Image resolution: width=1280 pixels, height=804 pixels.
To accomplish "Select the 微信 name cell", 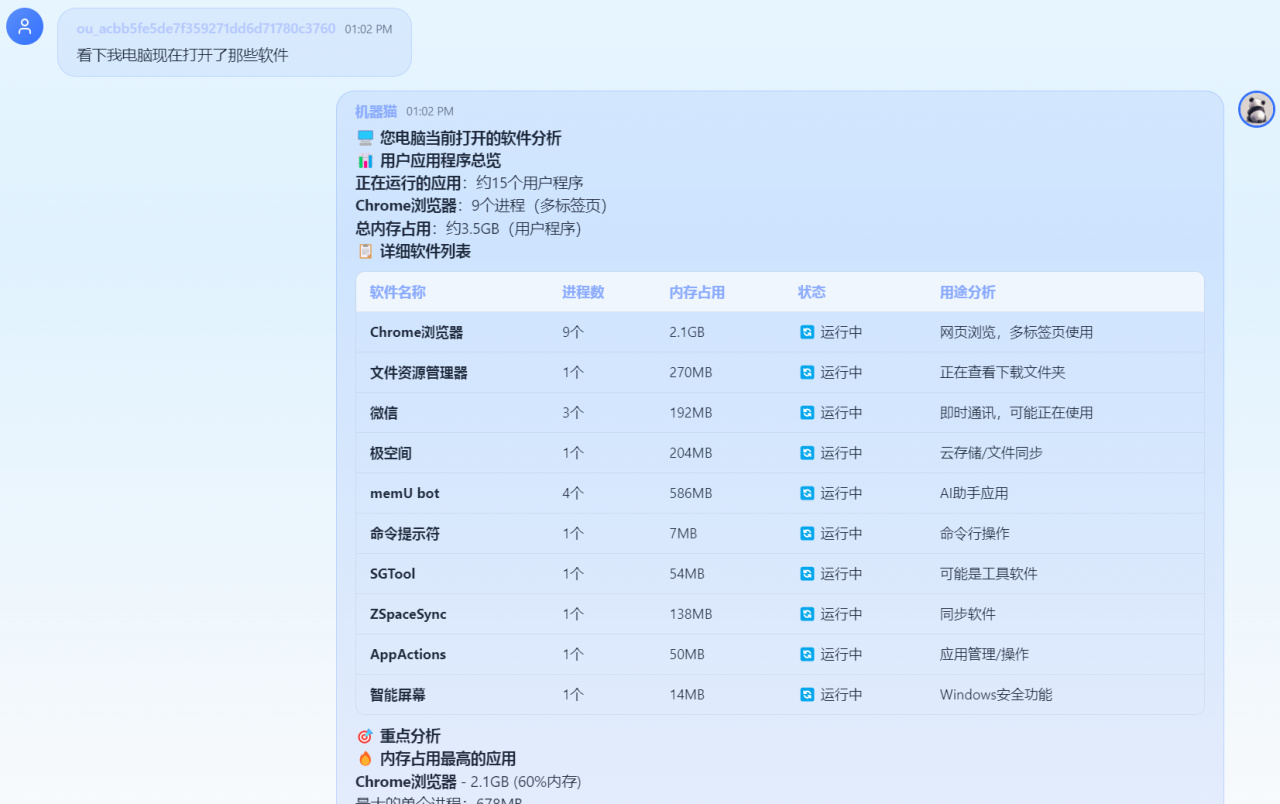I will click(x=384, y=412).
